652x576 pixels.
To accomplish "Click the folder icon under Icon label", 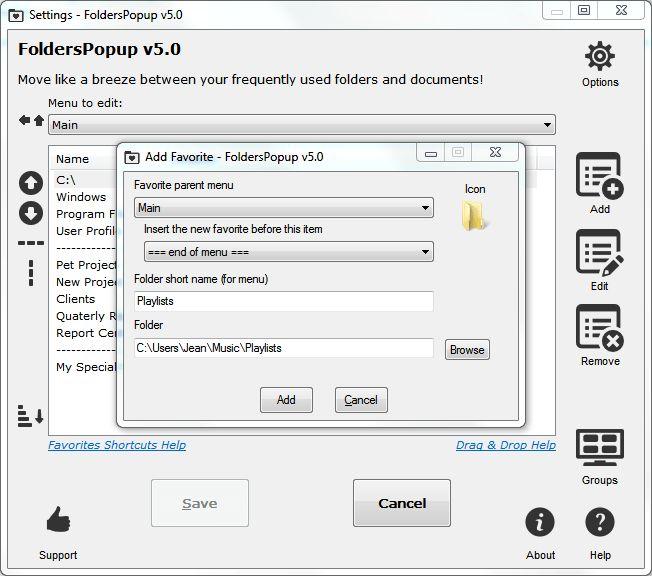I will [474, 215].
